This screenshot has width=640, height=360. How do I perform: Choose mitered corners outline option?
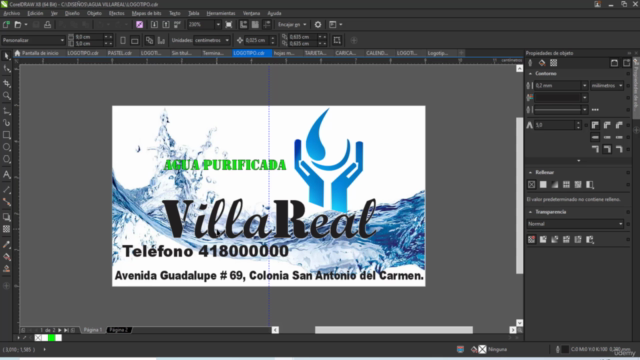(x=595, y=125)
